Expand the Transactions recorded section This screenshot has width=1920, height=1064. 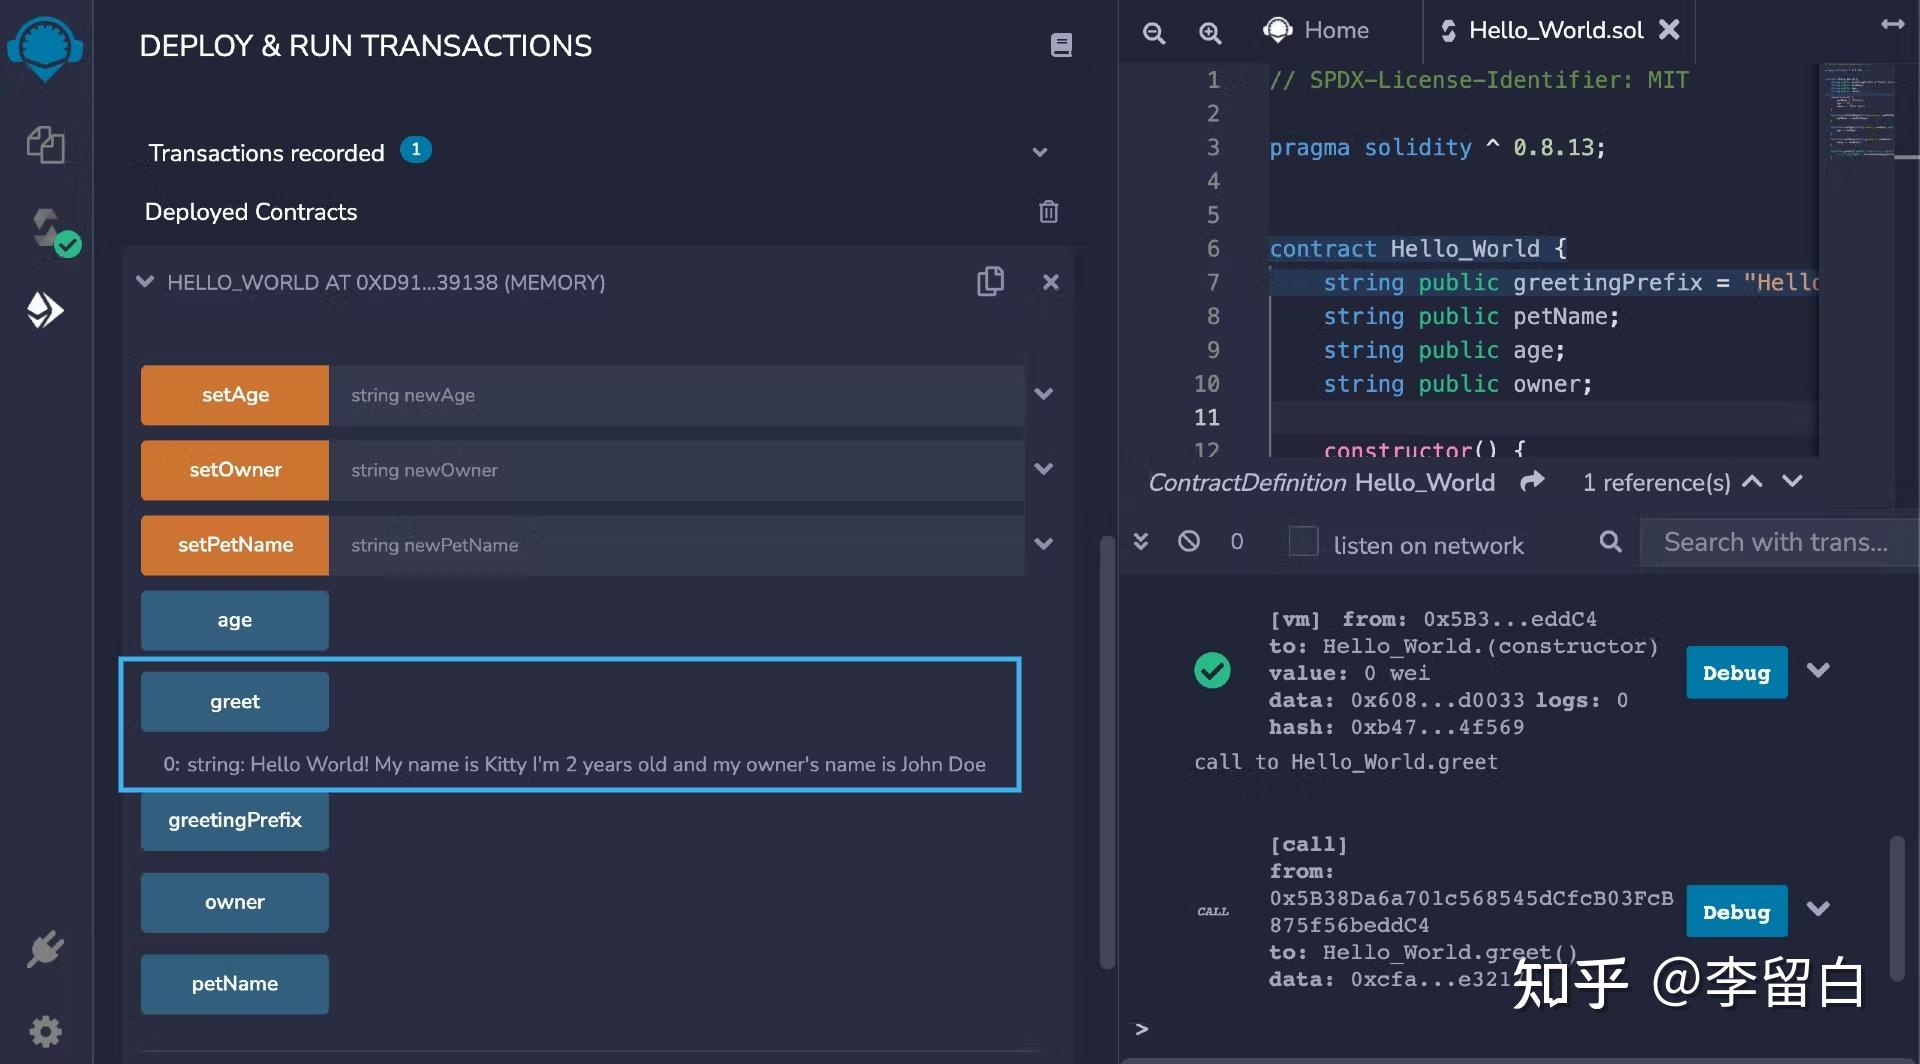(x=1040, y=153)
